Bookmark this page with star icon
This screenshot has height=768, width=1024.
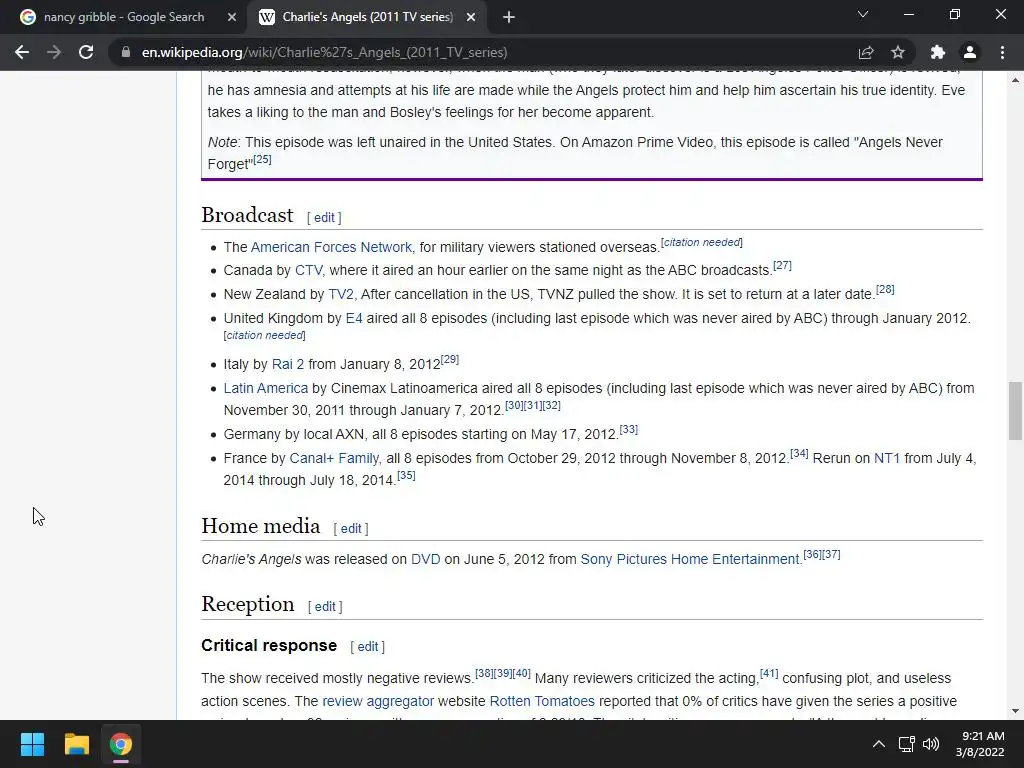click(898, 52)
